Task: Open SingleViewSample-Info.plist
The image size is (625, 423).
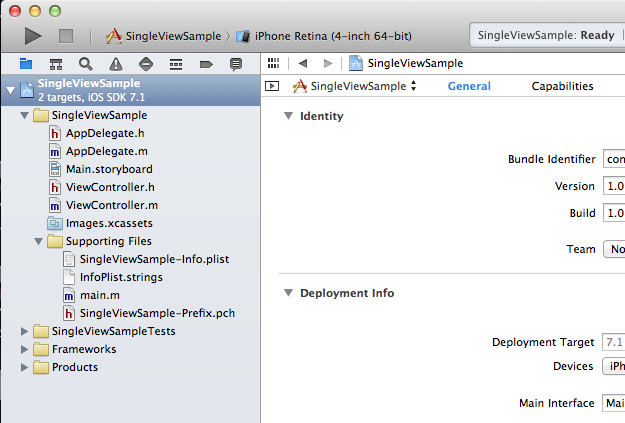Action: [x=154, y=259]
